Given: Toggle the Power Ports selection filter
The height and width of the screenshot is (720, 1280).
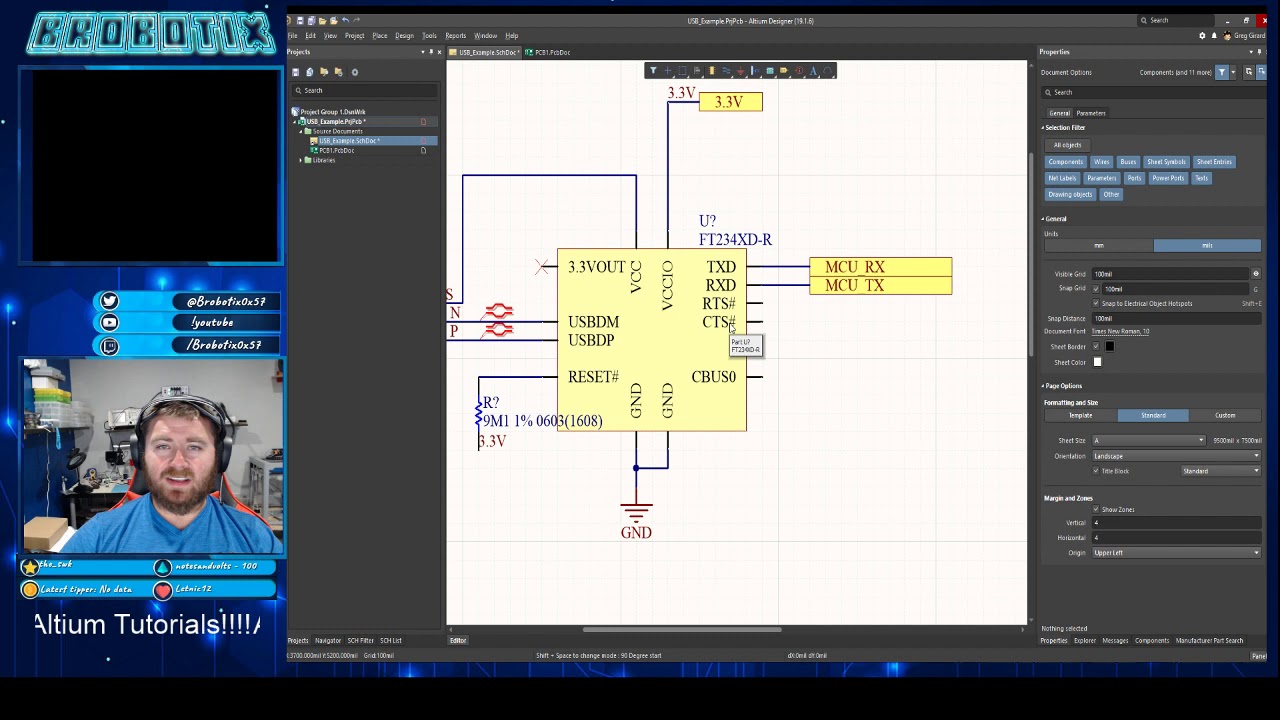Looking at the screenshot, I should coord(1167,178).
